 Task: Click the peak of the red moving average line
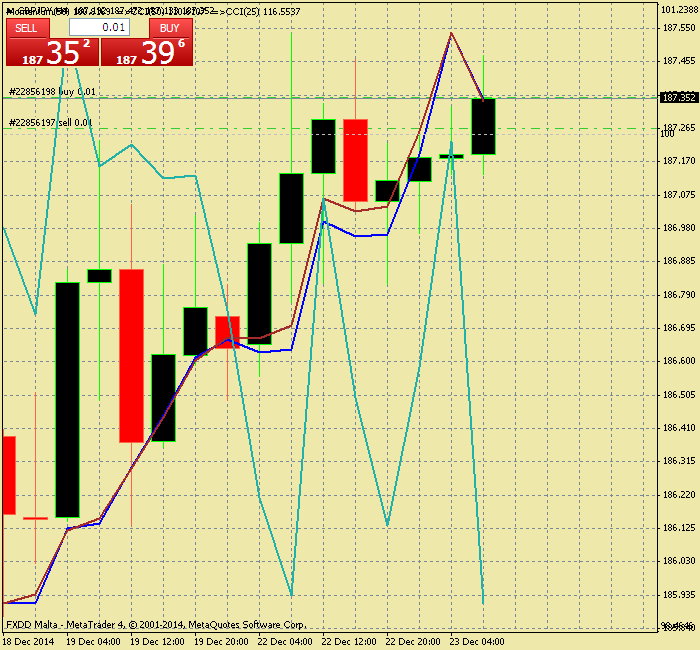(x=451, y=33)
